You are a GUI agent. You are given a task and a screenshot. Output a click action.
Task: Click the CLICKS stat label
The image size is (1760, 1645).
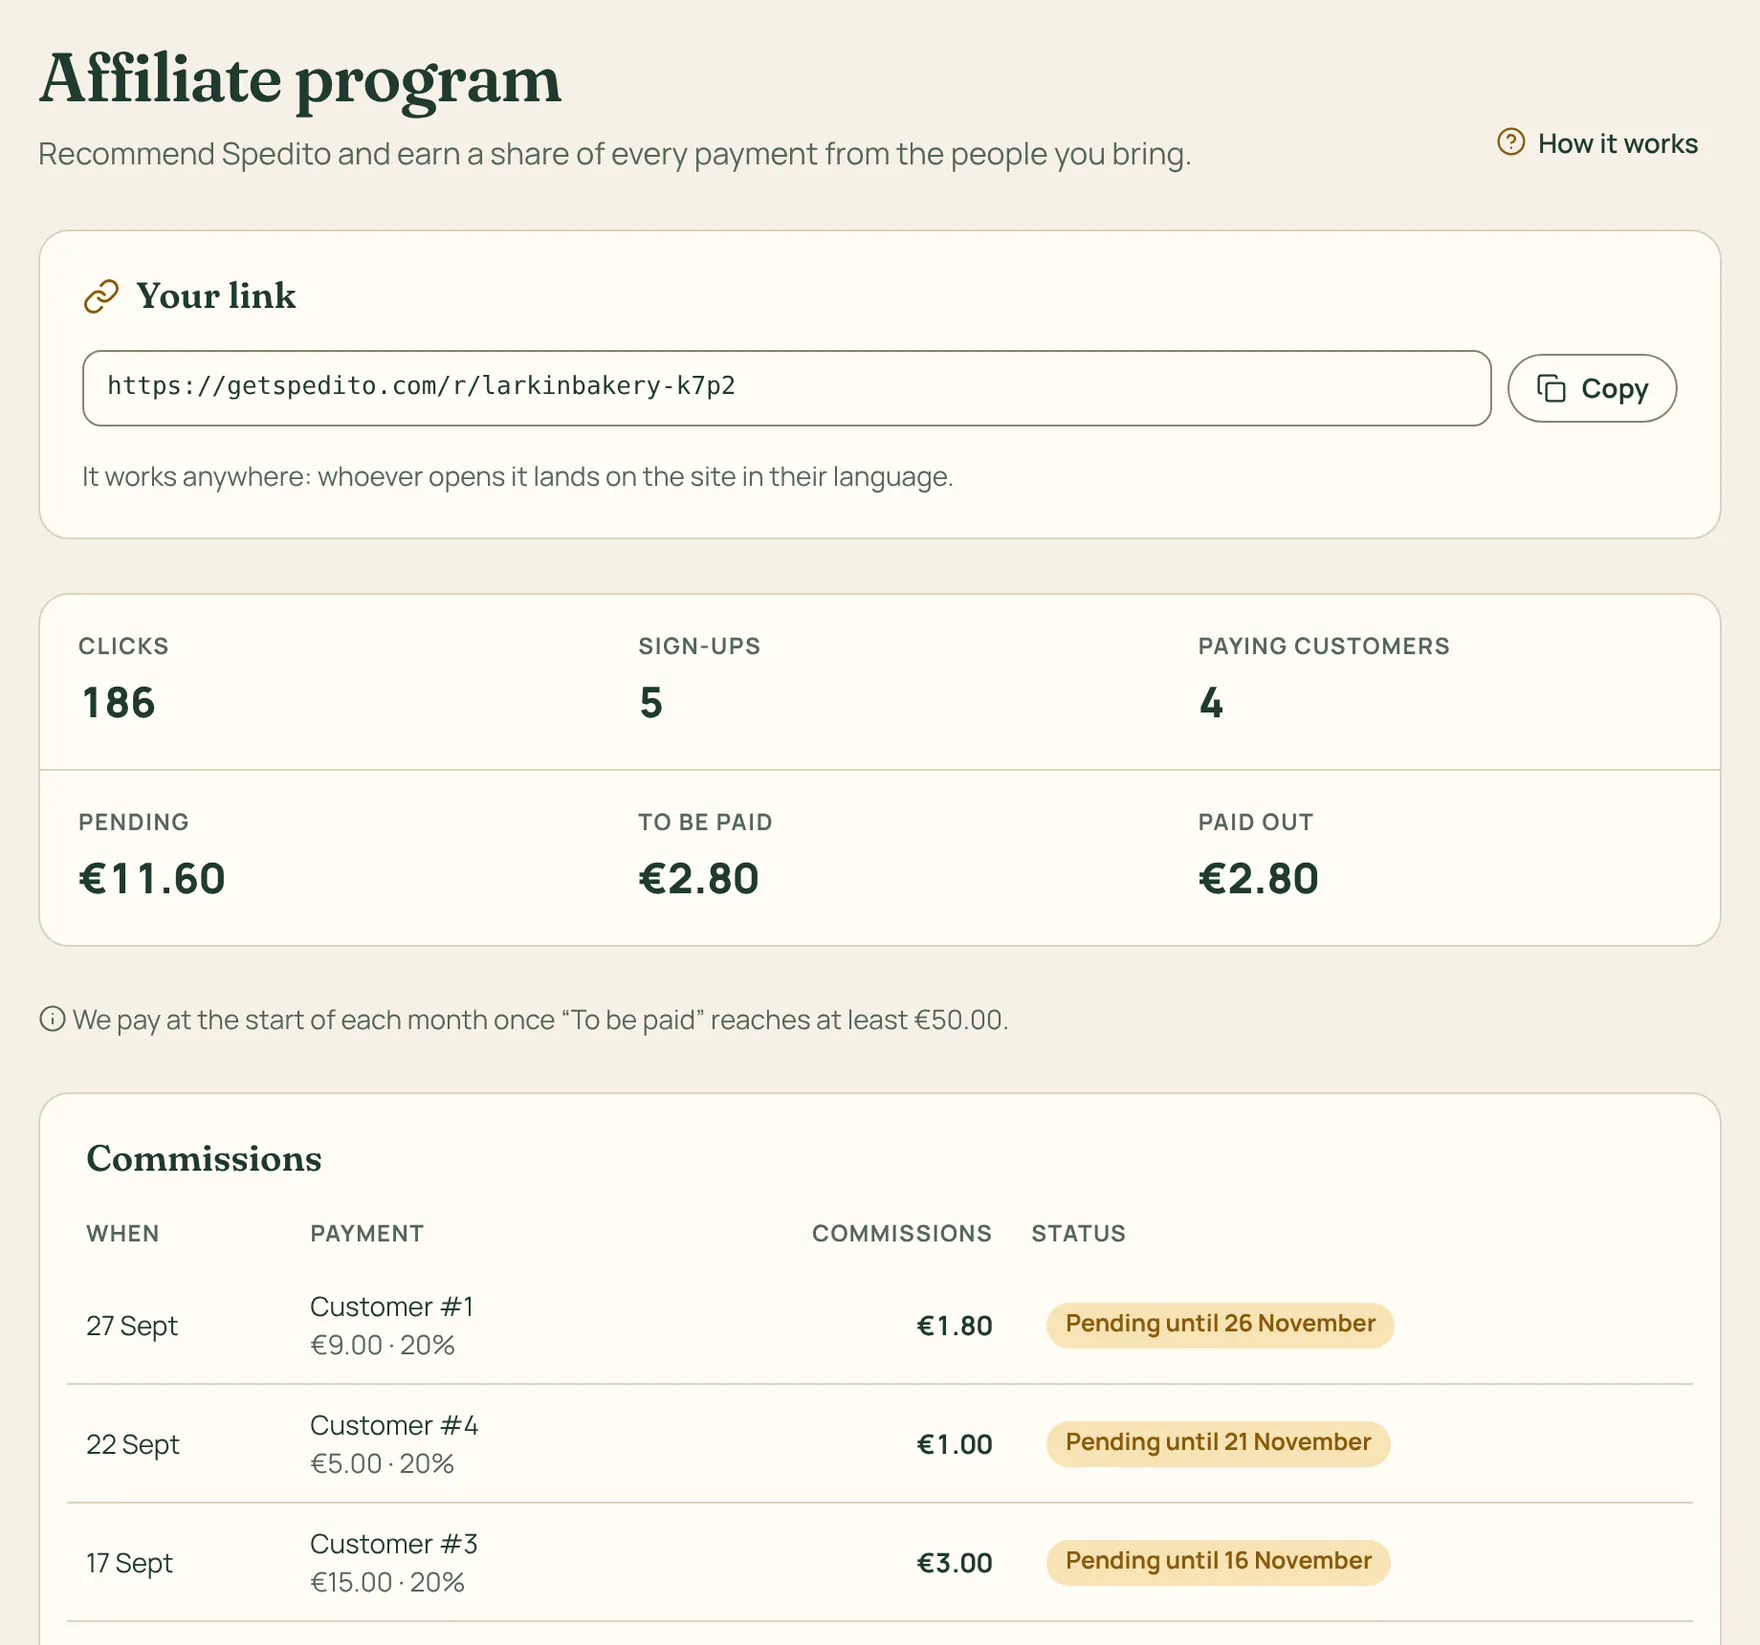click(x=124, y=646)
